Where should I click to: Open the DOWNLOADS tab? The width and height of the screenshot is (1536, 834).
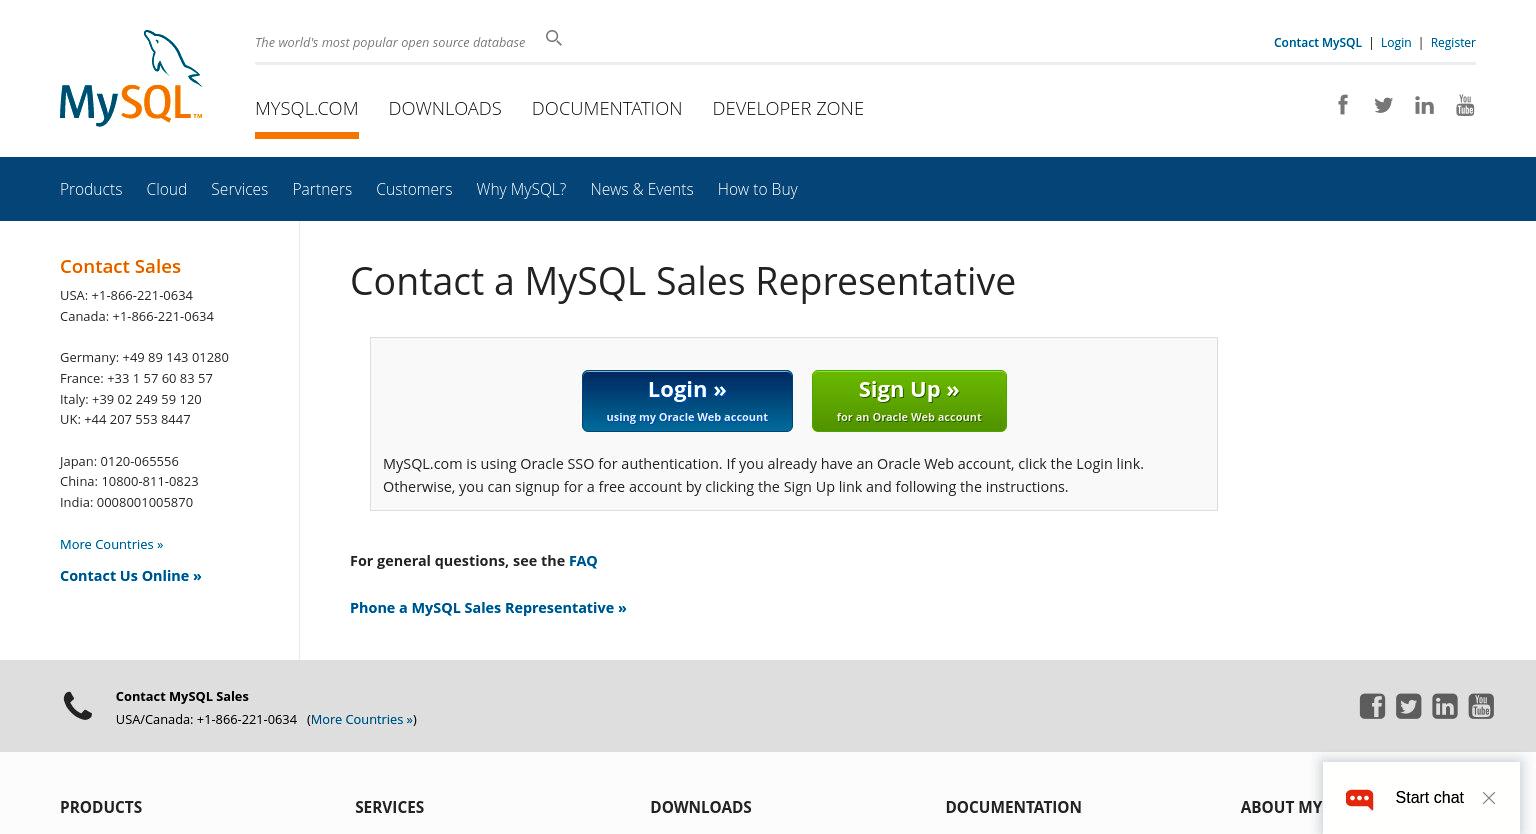445,108
